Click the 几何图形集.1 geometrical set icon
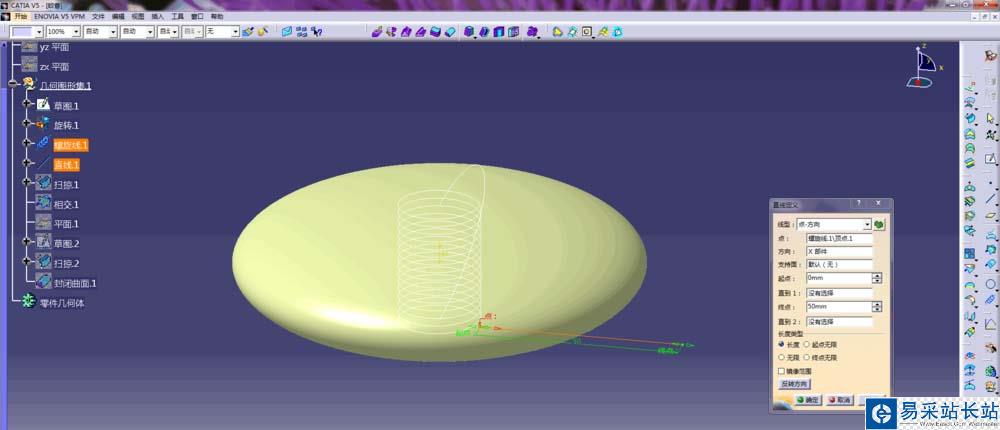The image size is (1000, 430). click(29, 84)
